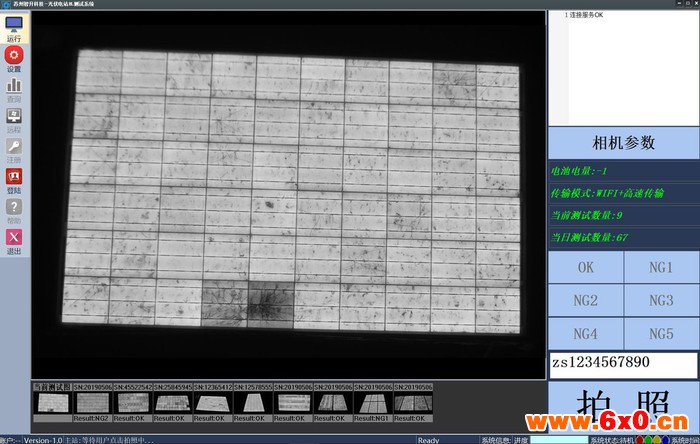Choose the NG5 defect button
This screenshot has width=700, height=444.
click(661, 333)
